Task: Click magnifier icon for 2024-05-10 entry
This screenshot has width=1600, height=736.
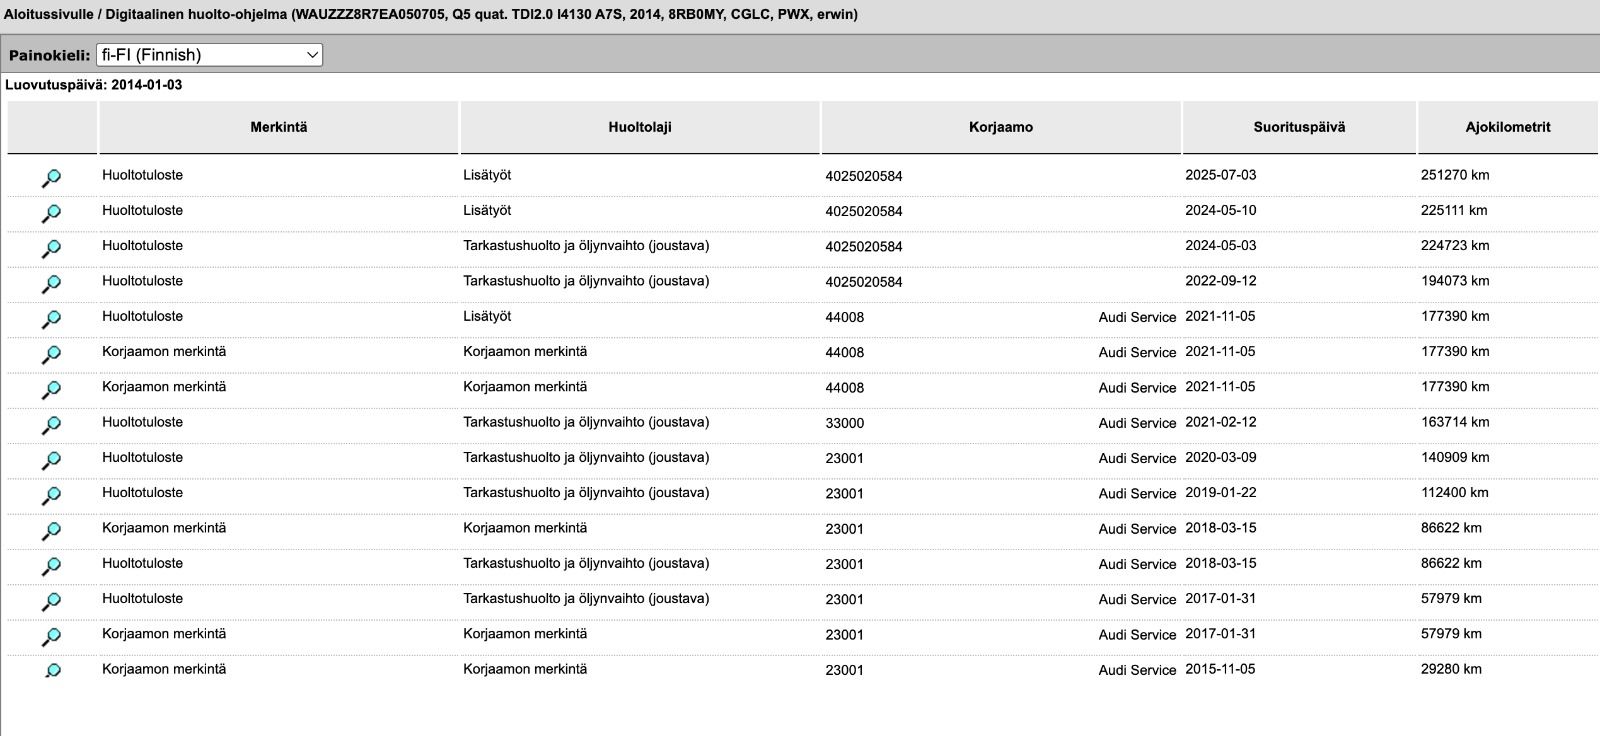Action: point(51,213)
